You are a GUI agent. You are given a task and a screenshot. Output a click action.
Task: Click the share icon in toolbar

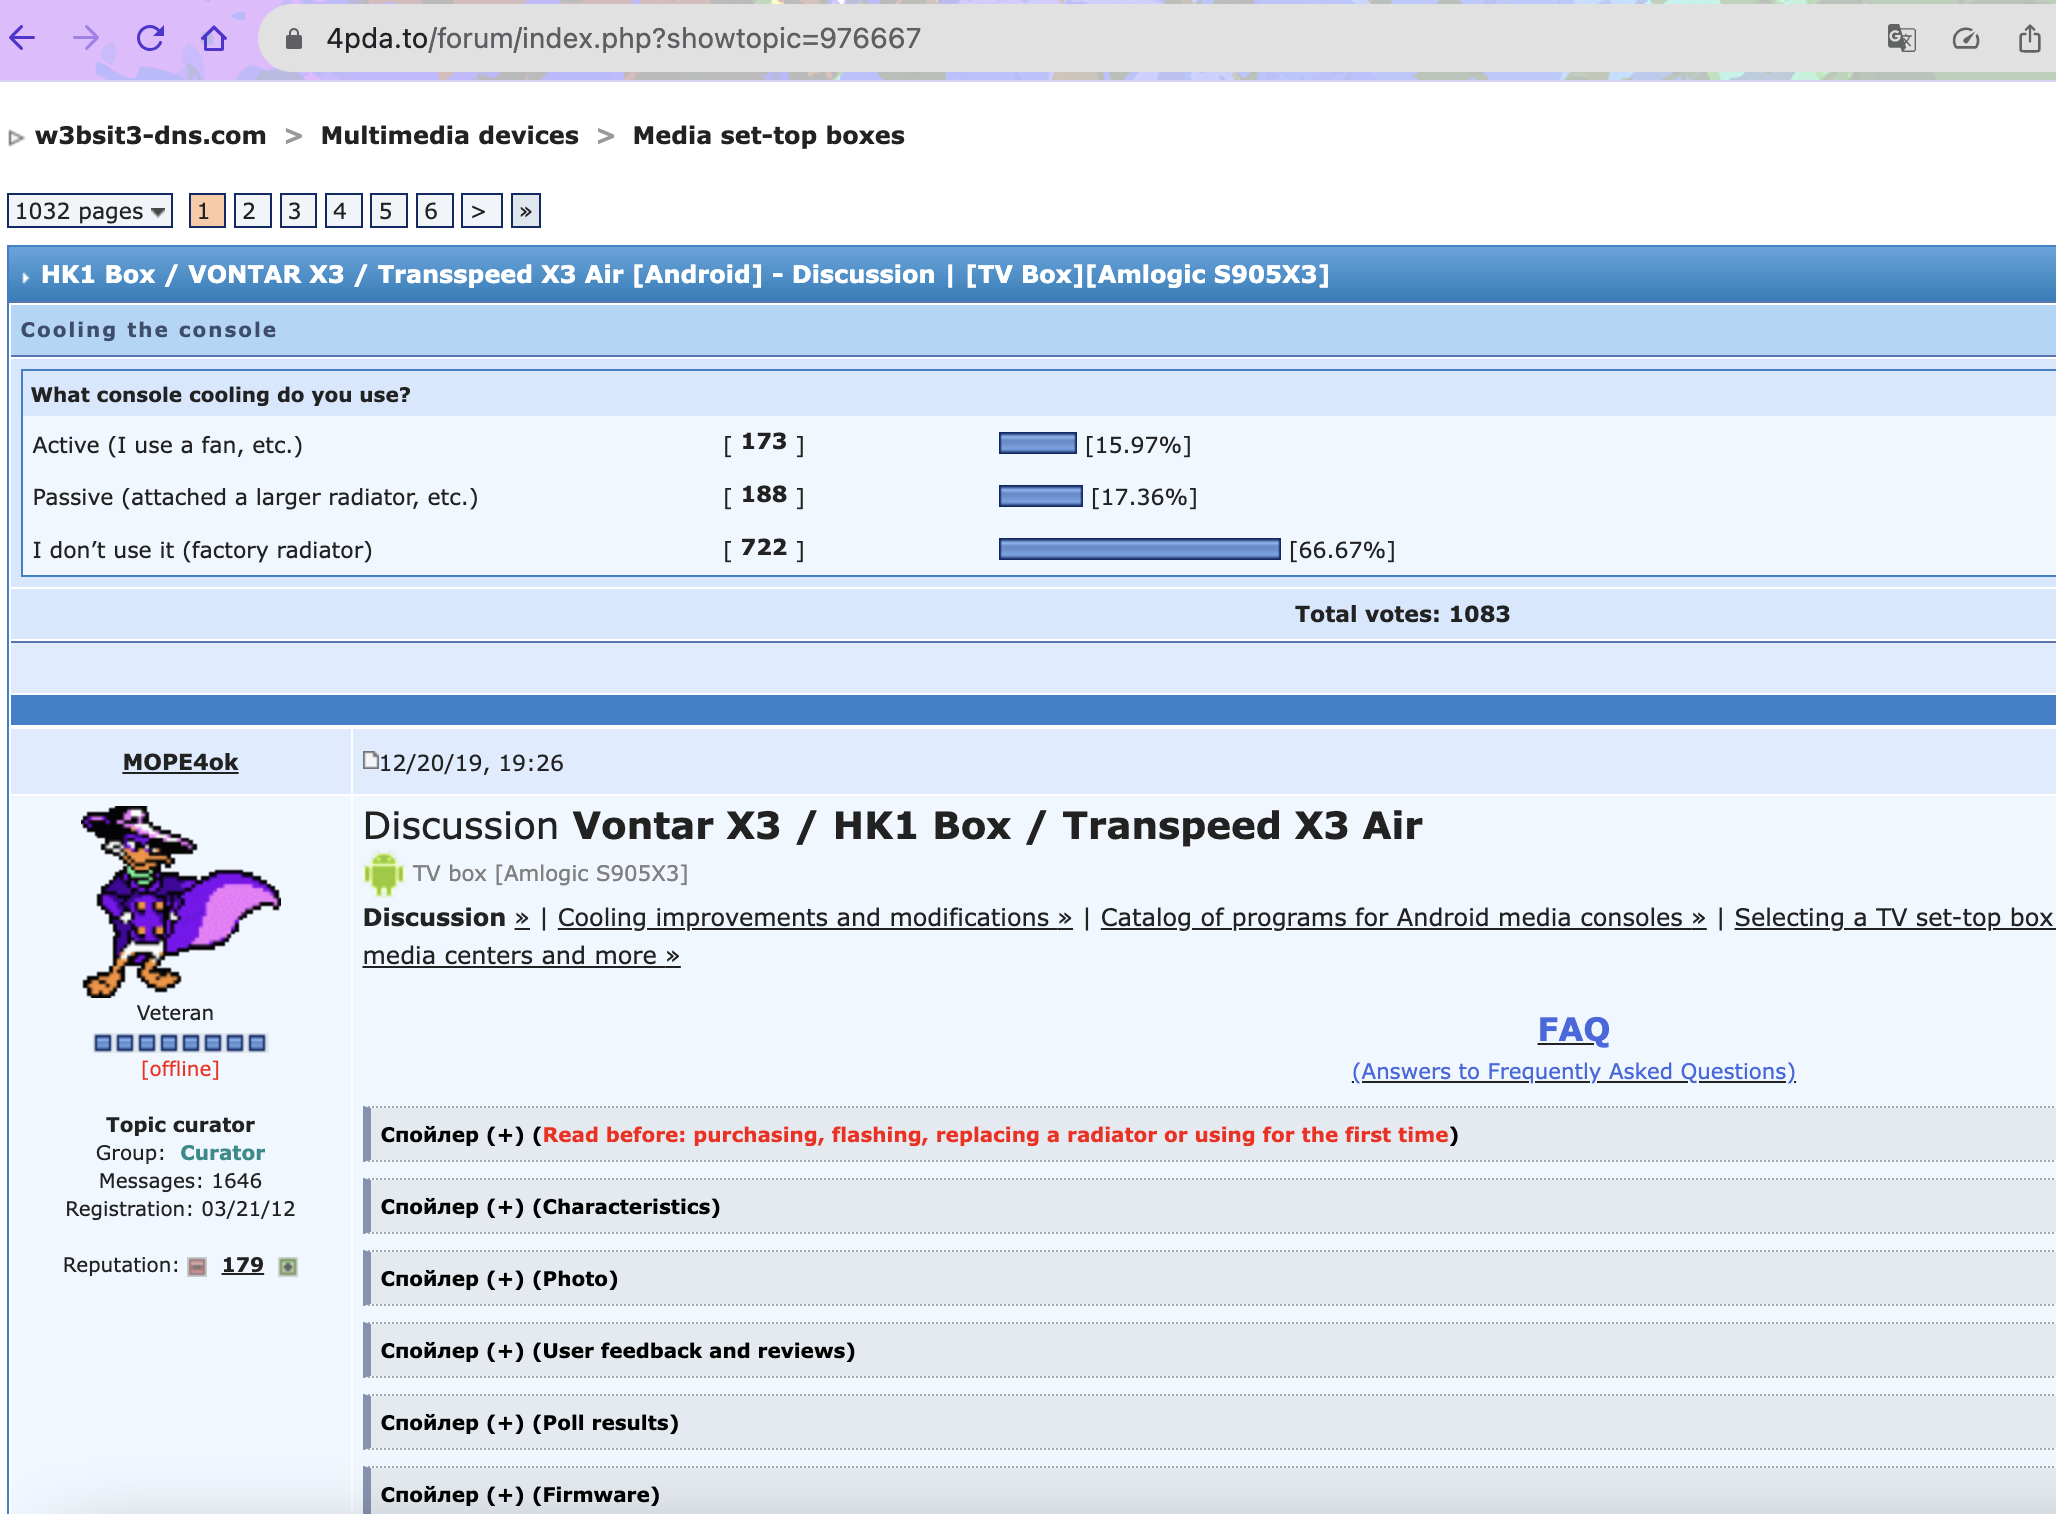coord(2029,39)
